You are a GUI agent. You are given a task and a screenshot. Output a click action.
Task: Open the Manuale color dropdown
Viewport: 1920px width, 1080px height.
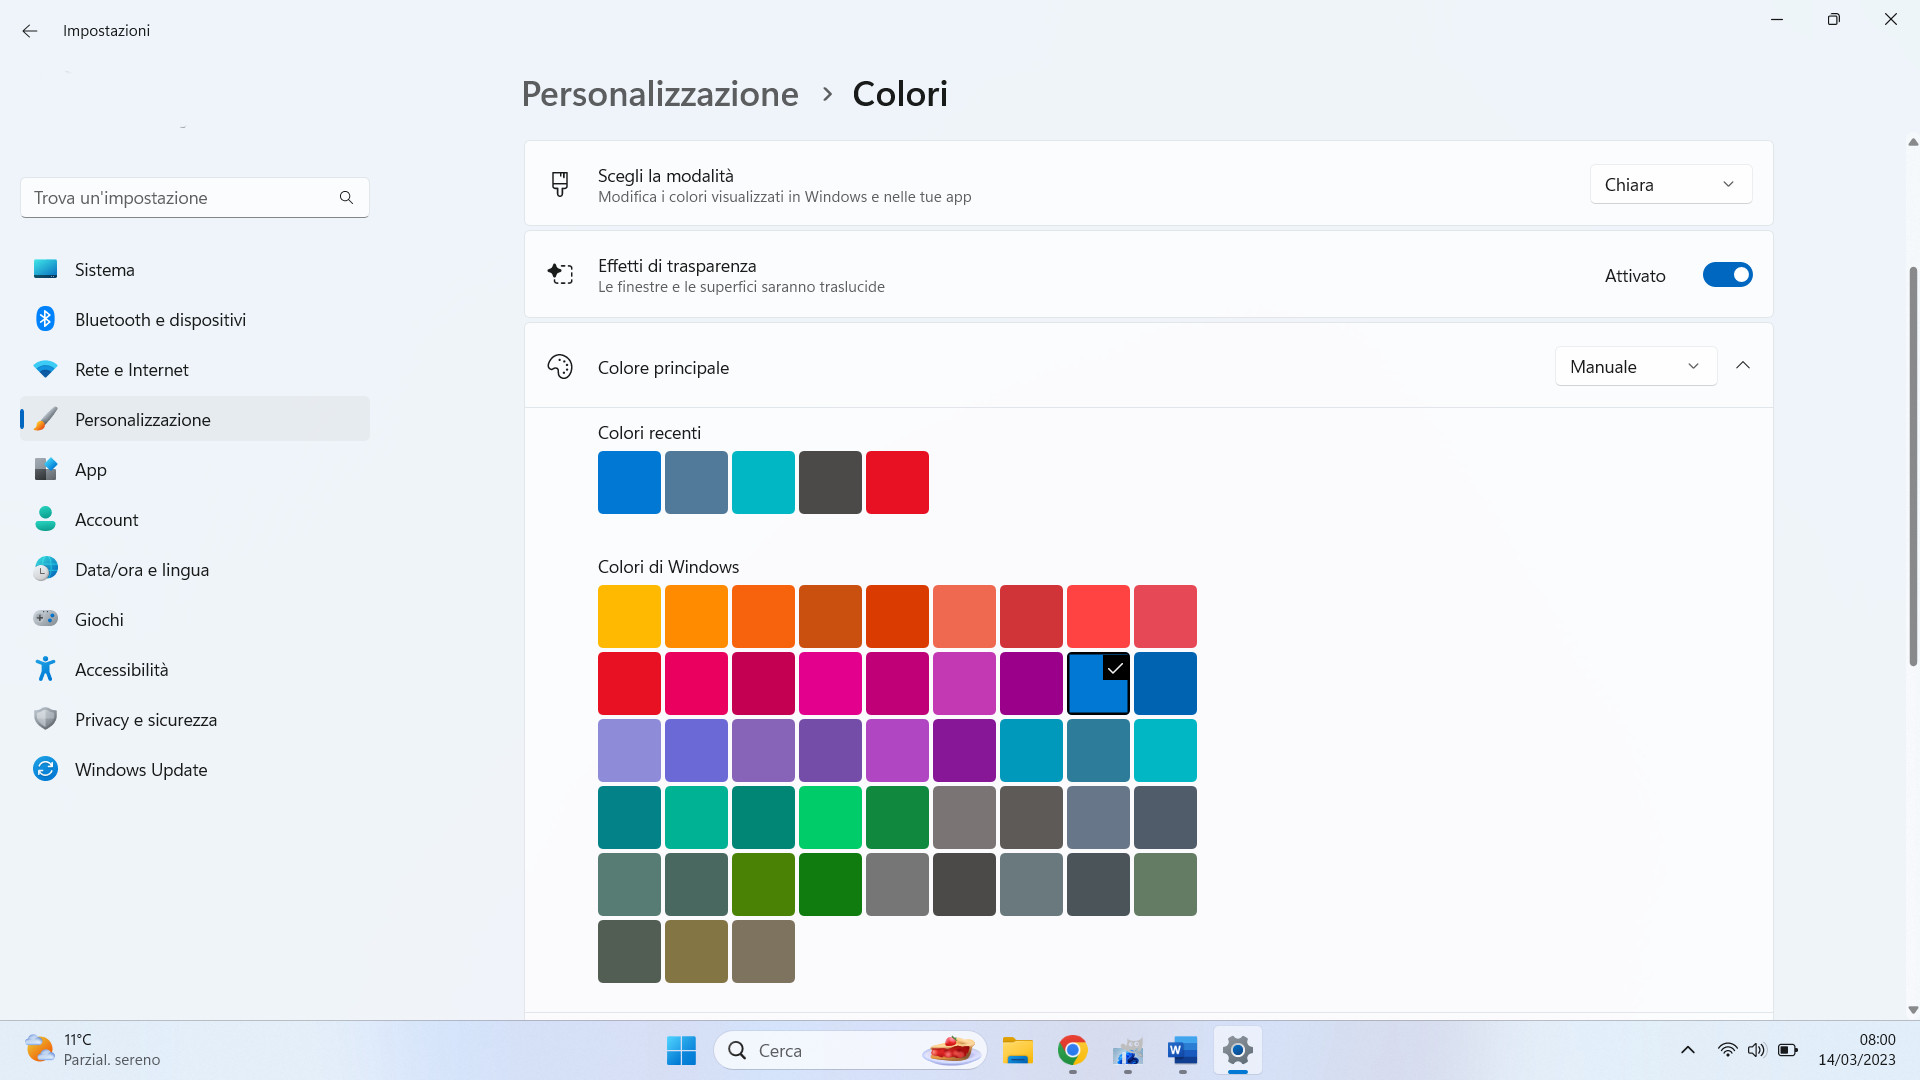[x=1635, y=366]
